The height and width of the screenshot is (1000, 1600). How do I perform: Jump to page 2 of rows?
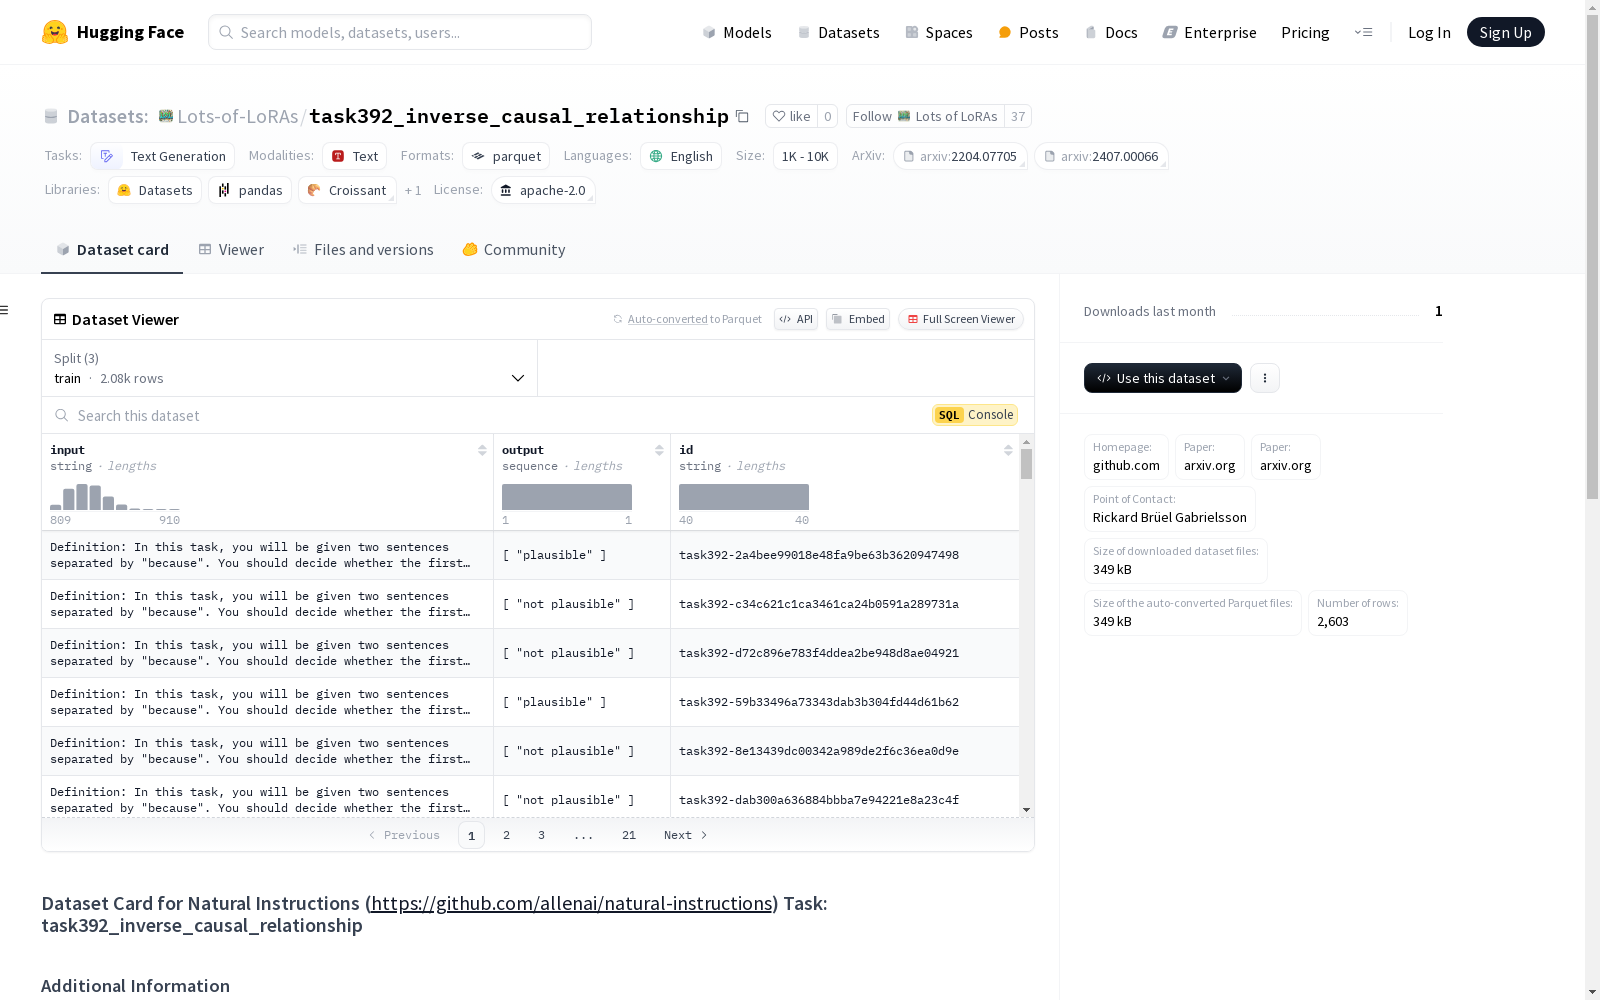pos(506,835)
